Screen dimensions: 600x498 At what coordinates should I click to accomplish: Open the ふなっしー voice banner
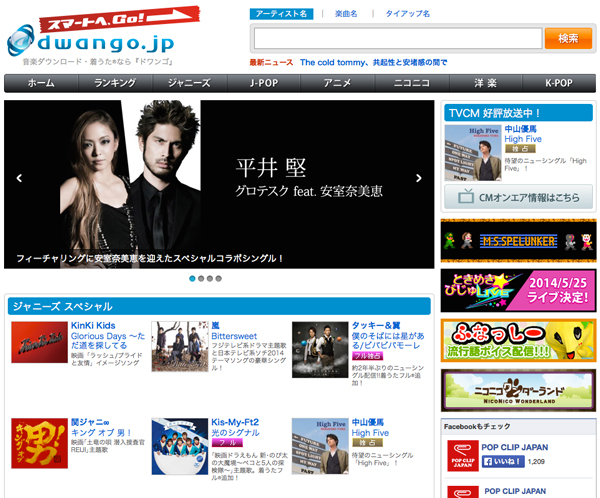518,340
